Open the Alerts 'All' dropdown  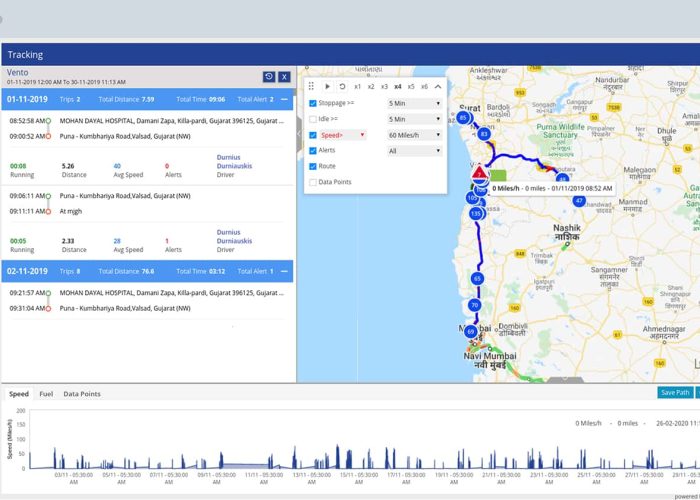[x=414, y=151]
